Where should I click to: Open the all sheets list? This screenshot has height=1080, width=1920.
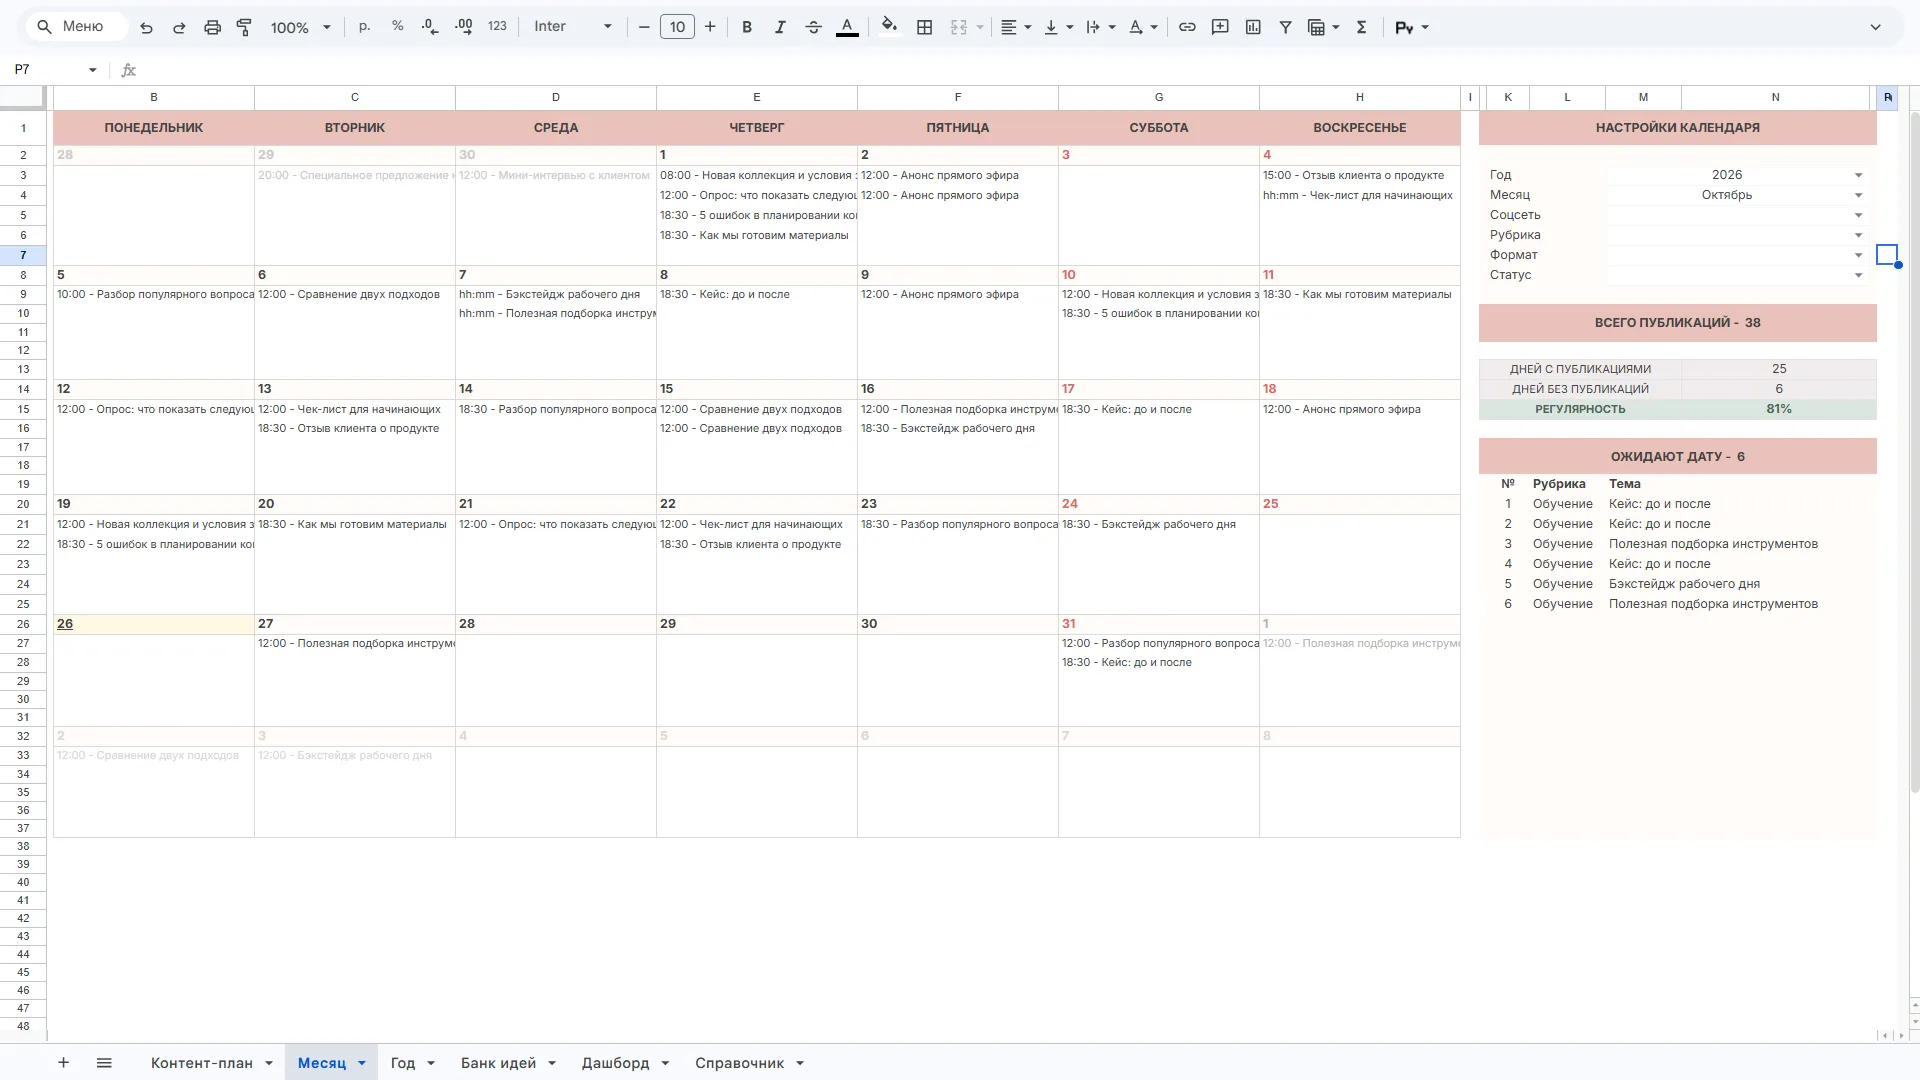[104, 1063]
